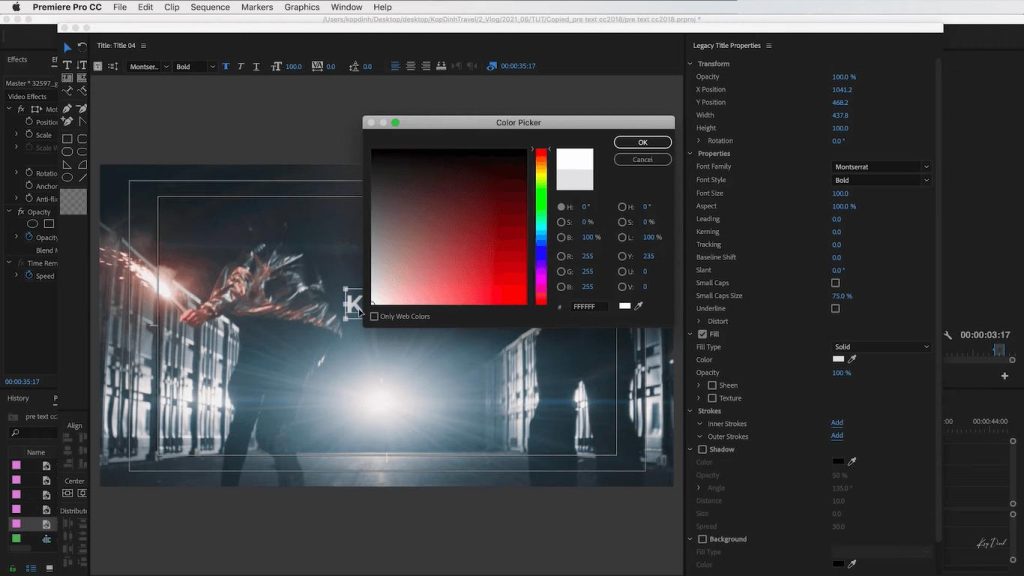Click the wrench settings icon
The width and height of the screenshot is (1024, 576).
coord(948,335)
